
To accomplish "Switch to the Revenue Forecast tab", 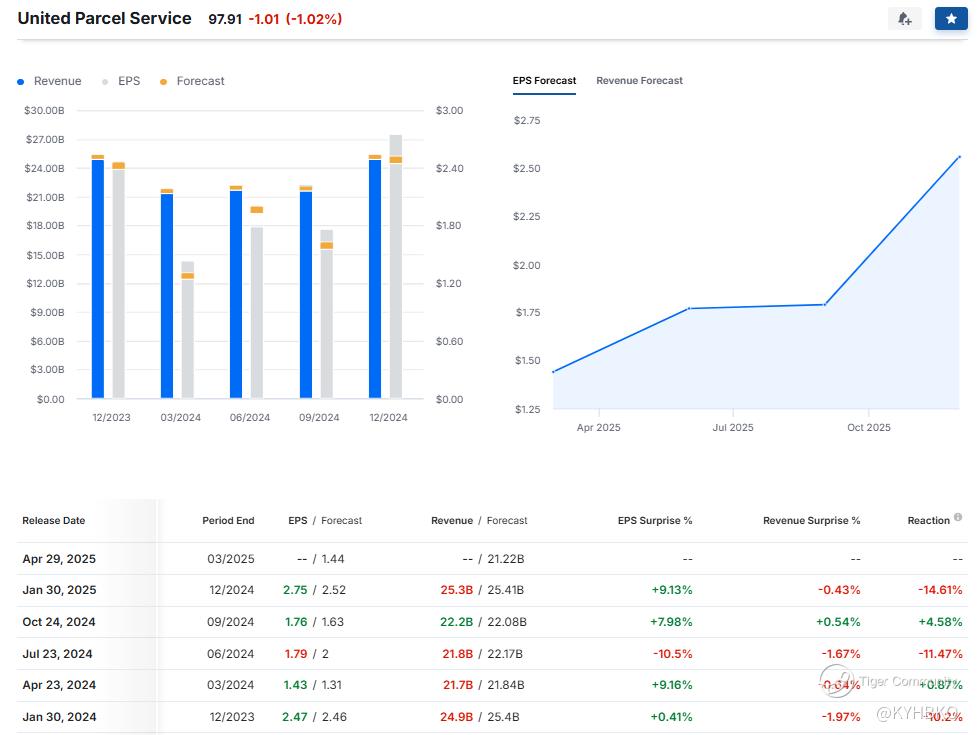I will pyautogui.click(x=639, y=81).
